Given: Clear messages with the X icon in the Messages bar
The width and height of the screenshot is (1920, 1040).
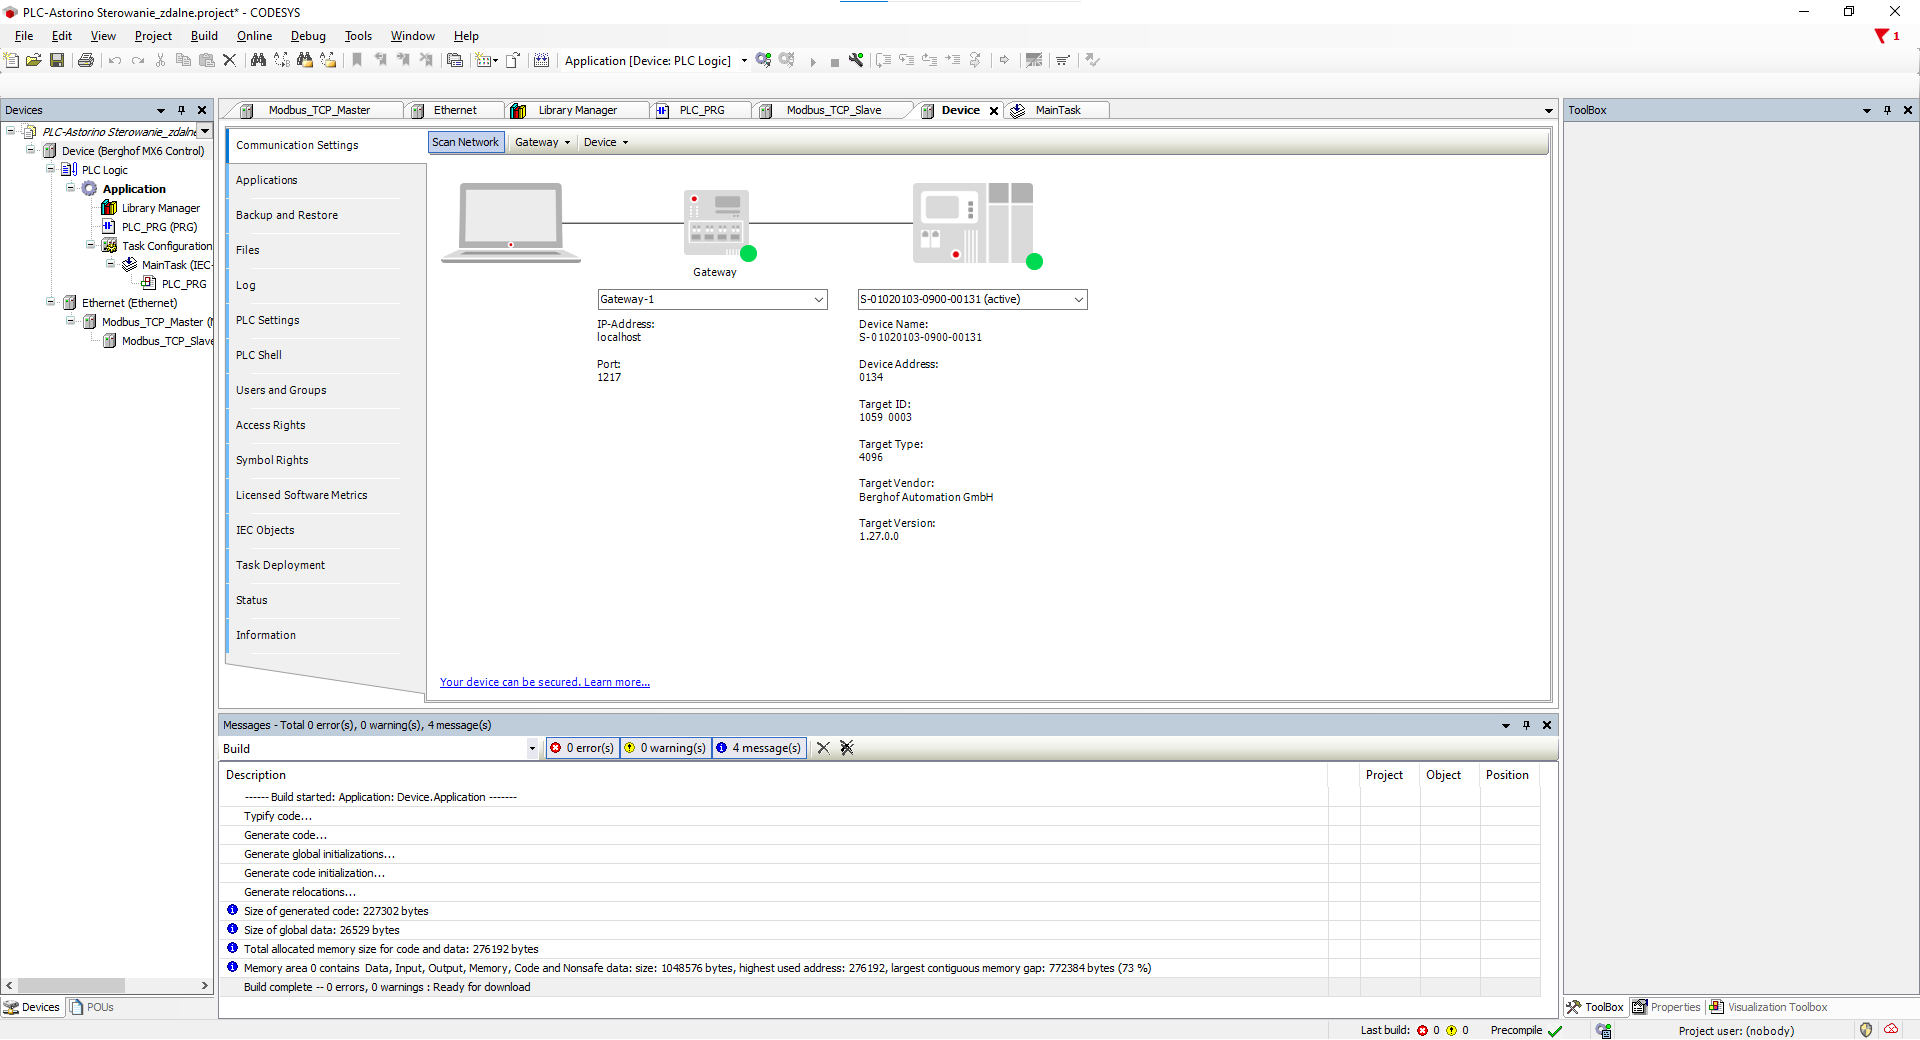Looking at the screenshot, I should pyautogui.click(x=823, y=748).
